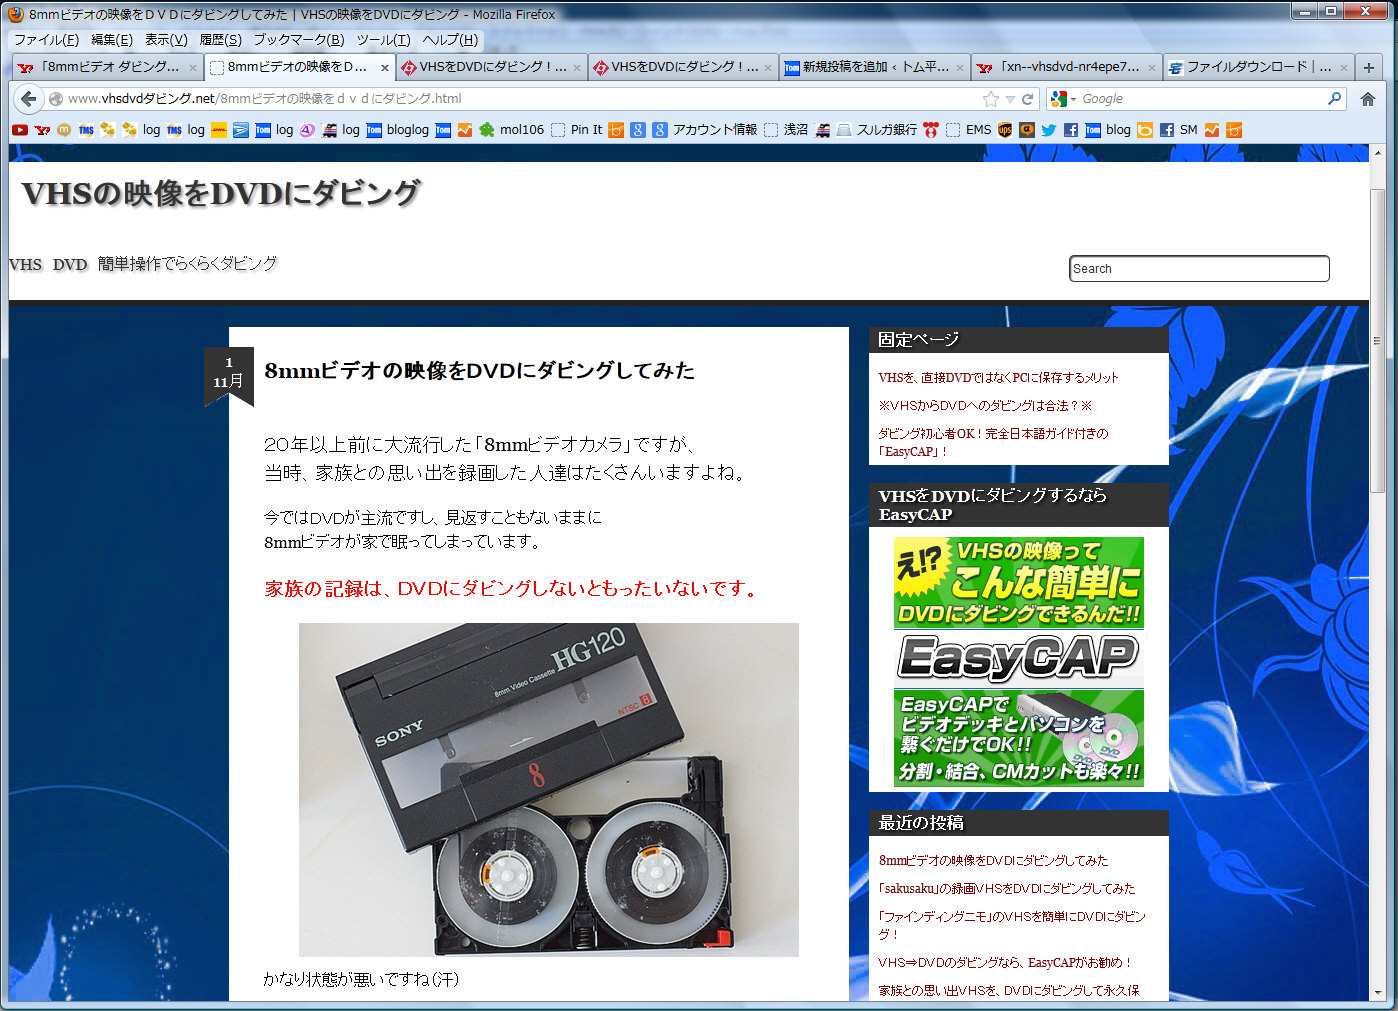The image size is (1398, 1011).
Task: Open the アカウント情報 bookmark
Action: pos(706,130)
